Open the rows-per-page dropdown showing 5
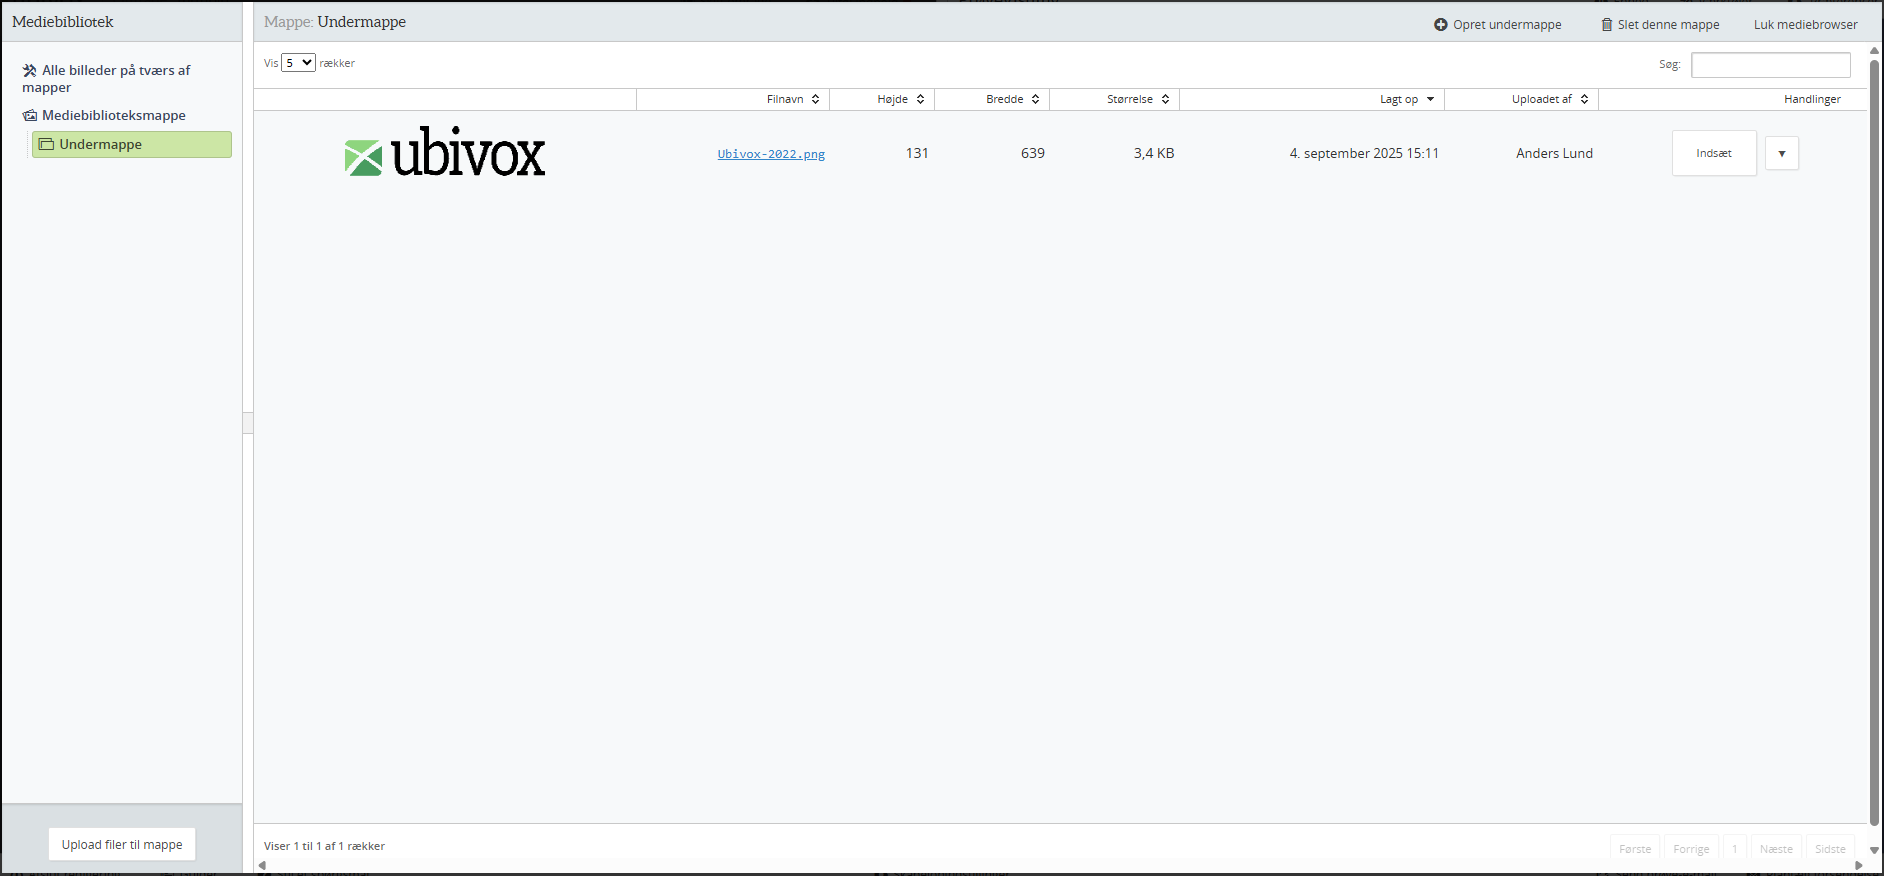The height and width of the screenshot is (876, 1884). click(298, 63)
